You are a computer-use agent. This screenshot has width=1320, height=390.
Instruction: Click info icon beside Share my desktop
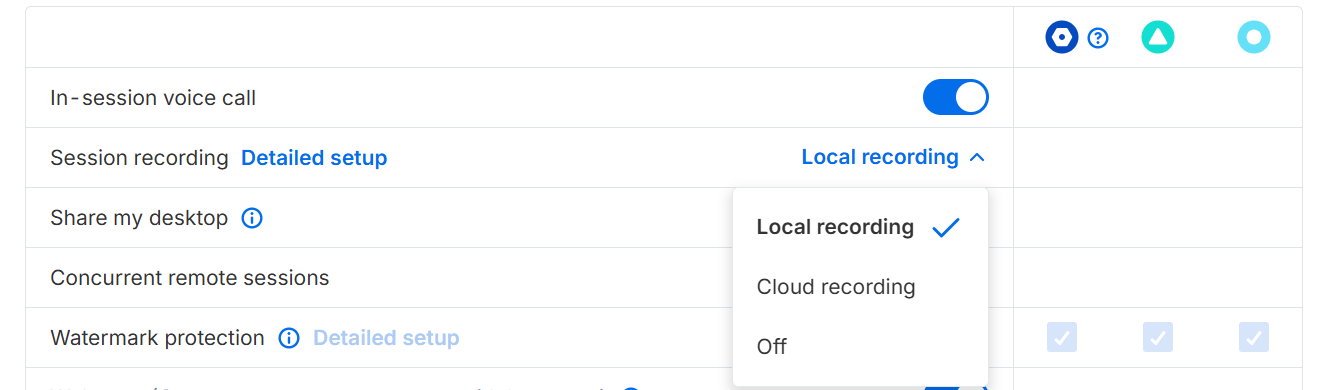click(x=252, y=218)
